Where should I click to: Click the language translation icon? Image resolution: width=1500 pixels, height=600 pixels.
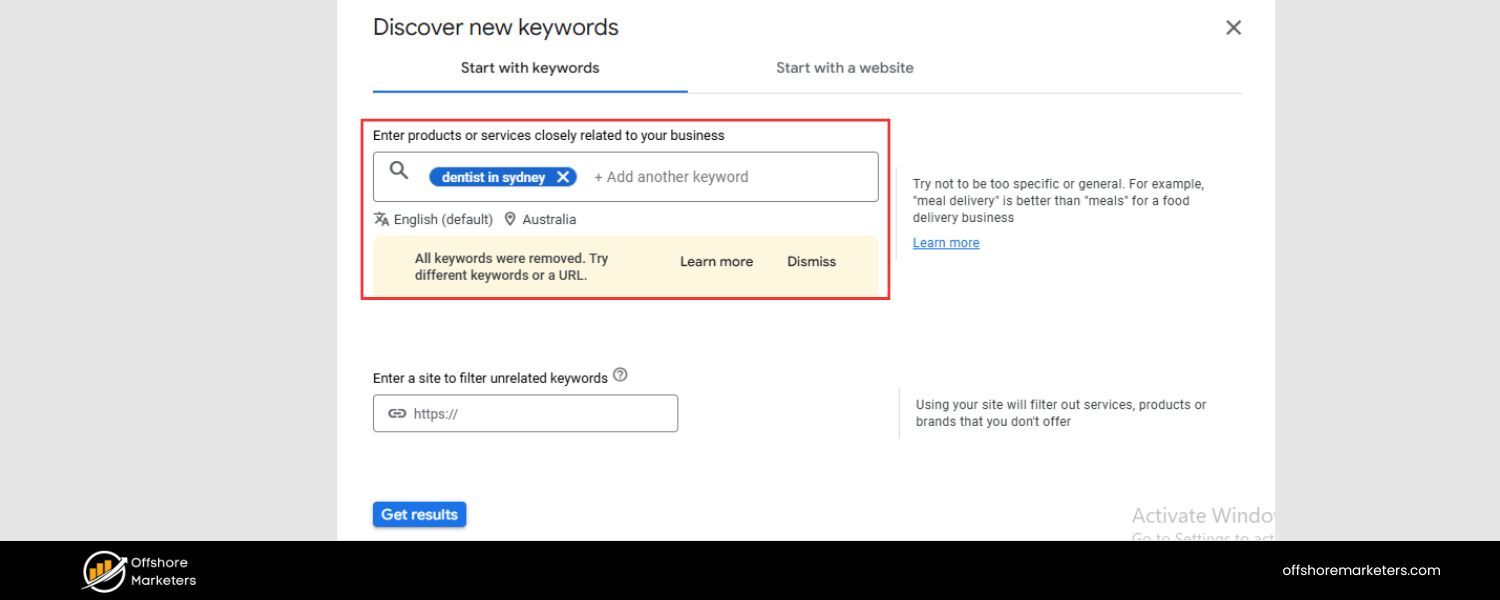(x=381, y=218)
